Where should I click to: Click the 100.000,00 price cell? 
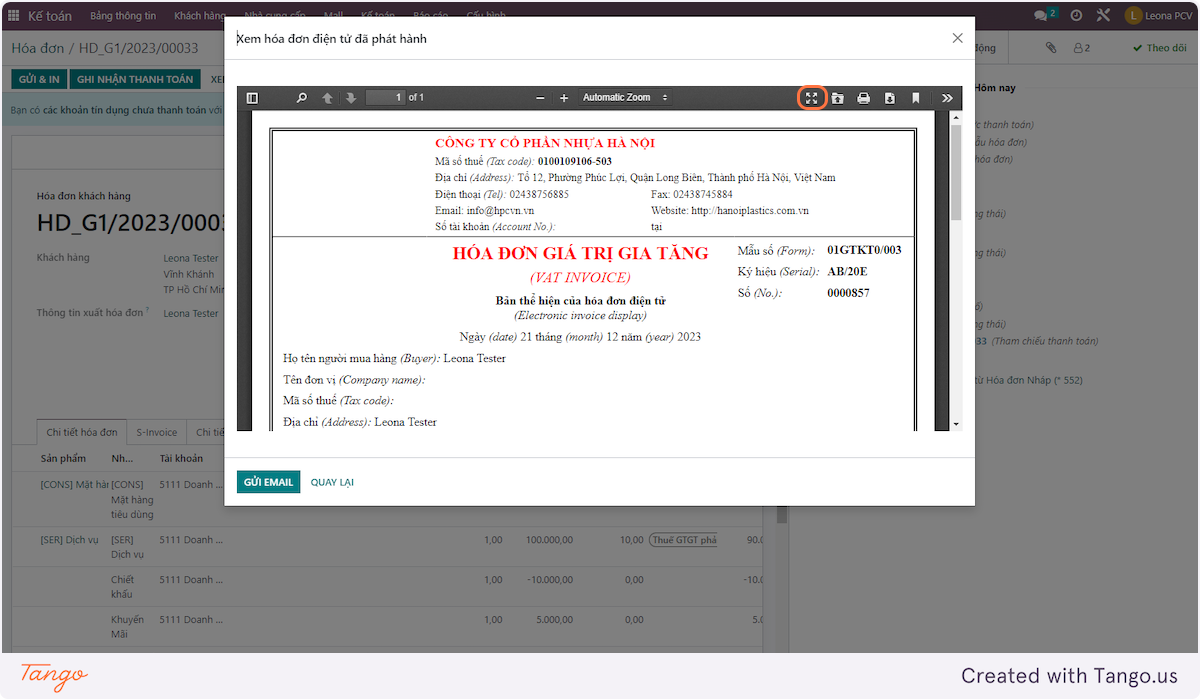click(x=549, y=540)
